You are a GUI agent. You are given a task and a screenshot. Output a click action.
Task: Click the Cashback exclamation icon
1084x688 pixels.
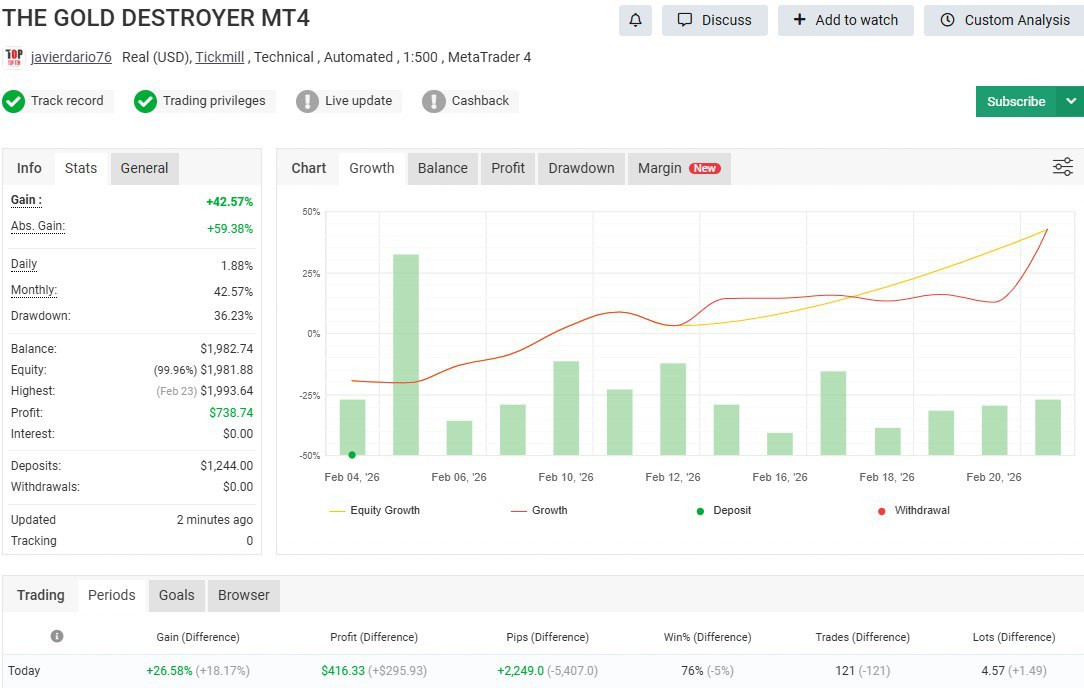(x=434, y=101)
